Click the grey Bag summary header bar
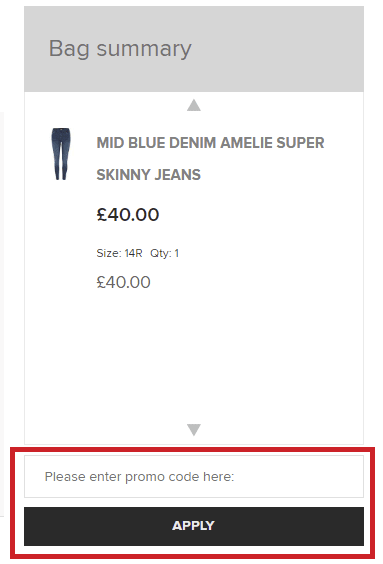Image resolution: width=383 pixels, height=564 pixels. (x=194, y=49)
